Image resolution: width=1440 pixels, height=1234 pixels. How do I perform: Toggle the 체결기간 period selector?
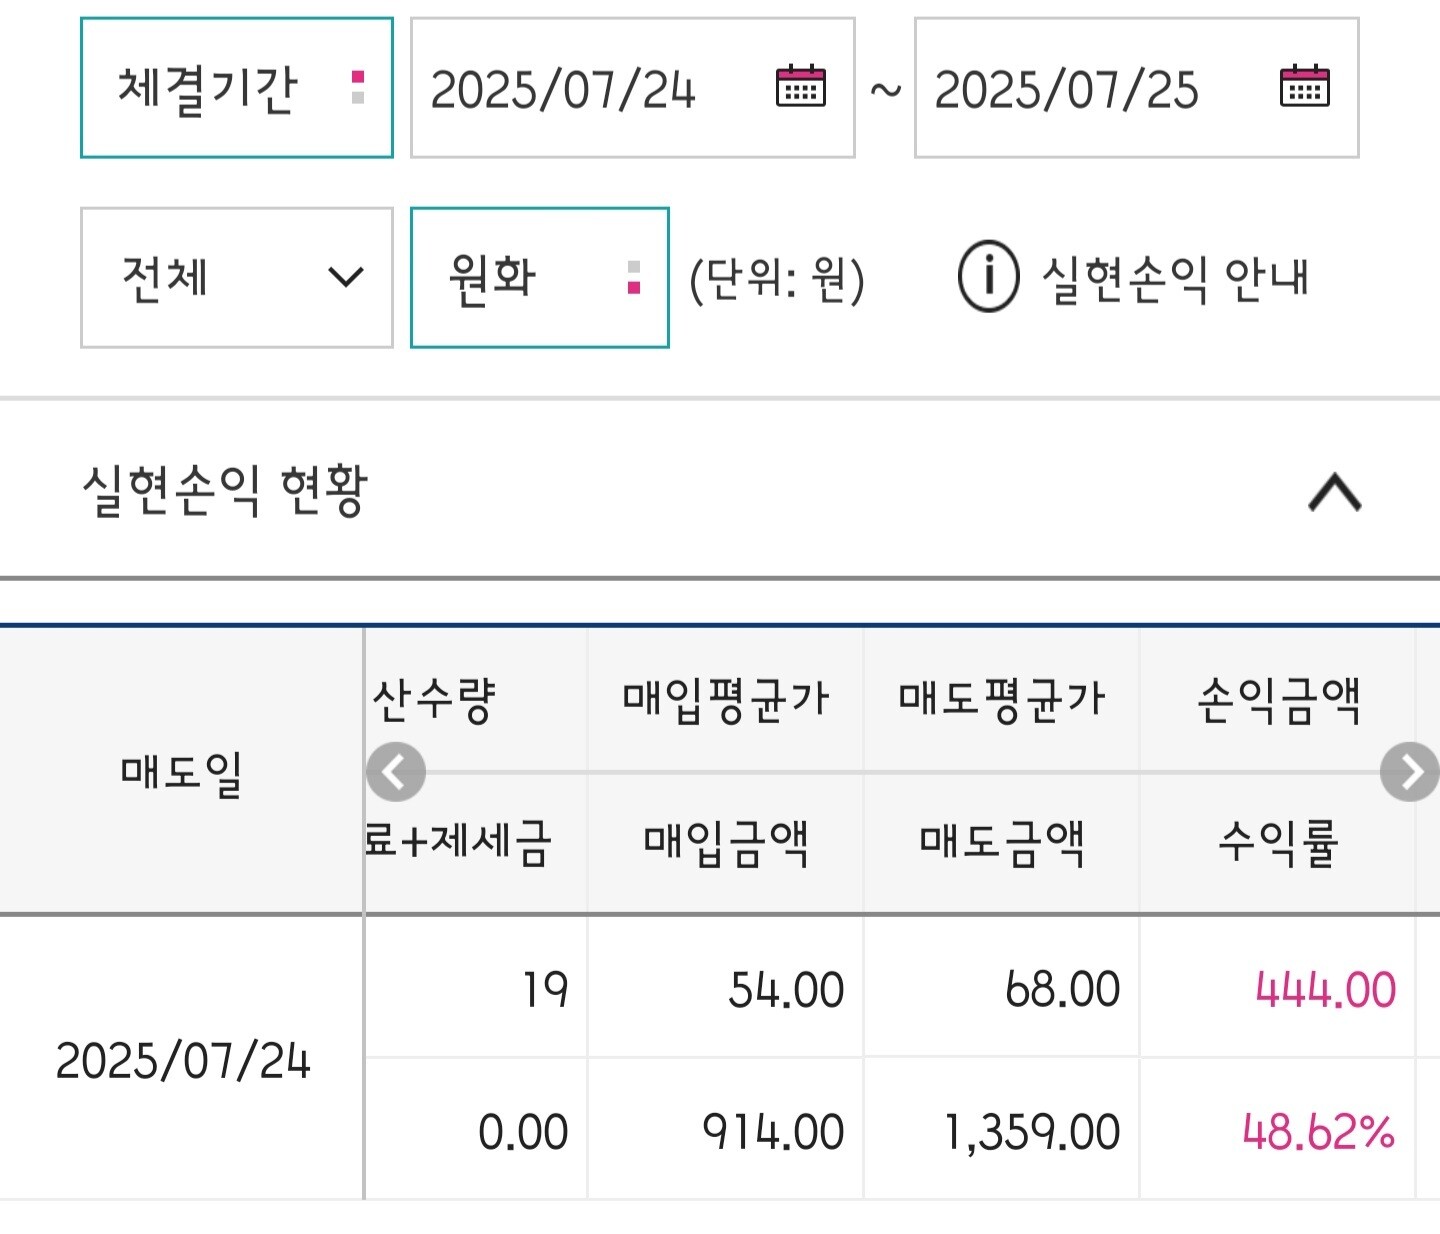tap(237, 88)
